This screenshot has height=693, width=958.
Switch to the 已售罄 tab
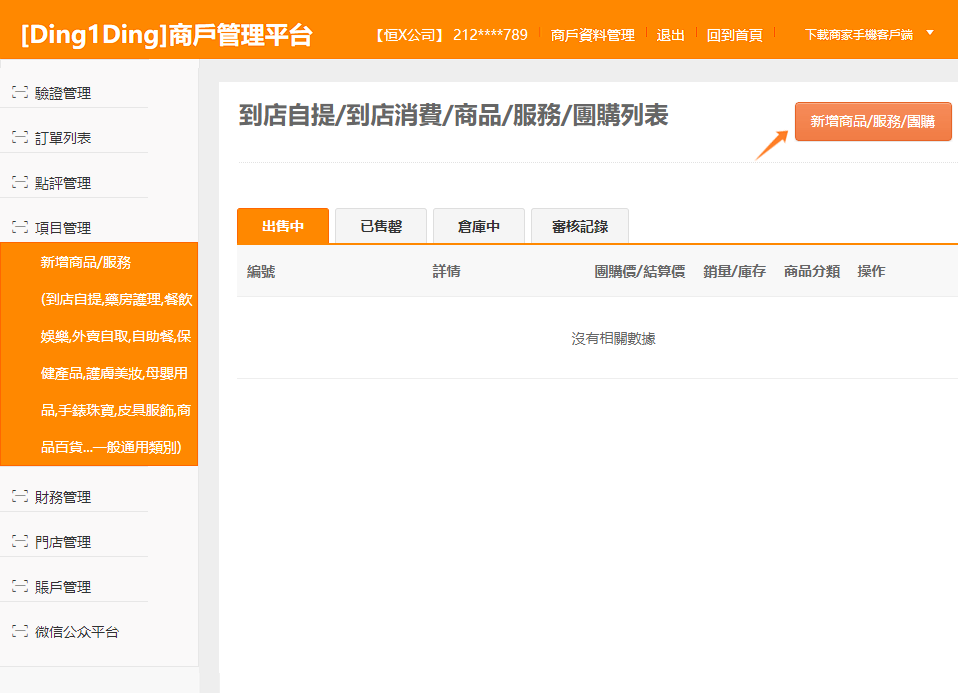(x=381, y=226)
